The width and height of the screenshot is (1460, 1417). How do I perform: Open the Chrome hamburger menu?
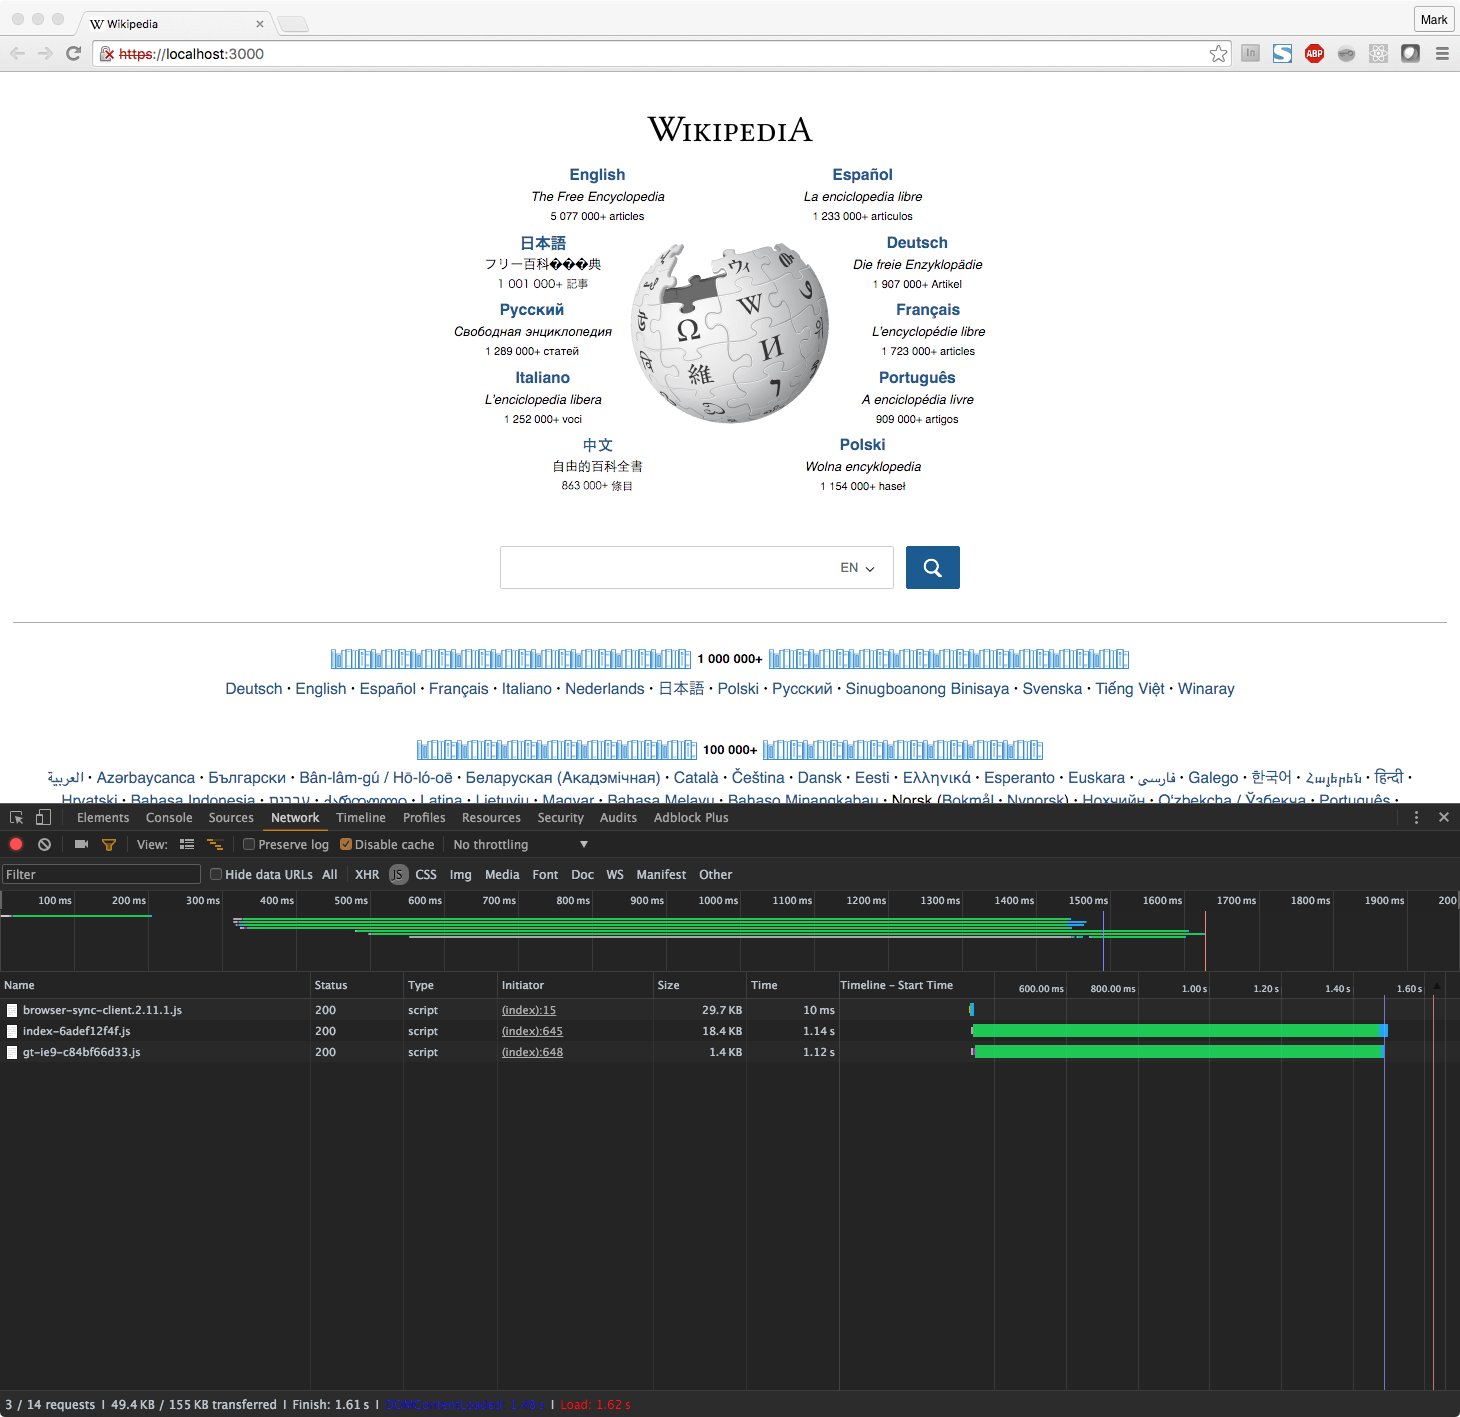pyautogui.click(x=1442, y=54)
